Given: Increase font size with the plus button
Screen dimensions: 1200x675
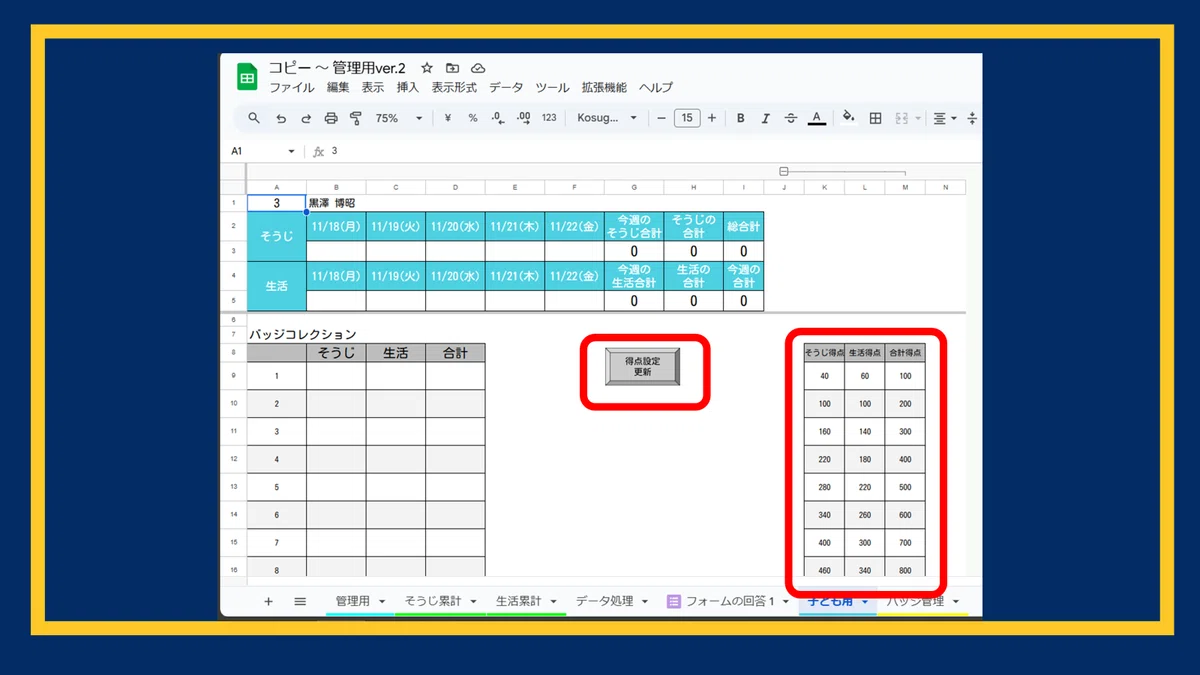Looking at the screenshot, I should [712, 118].
